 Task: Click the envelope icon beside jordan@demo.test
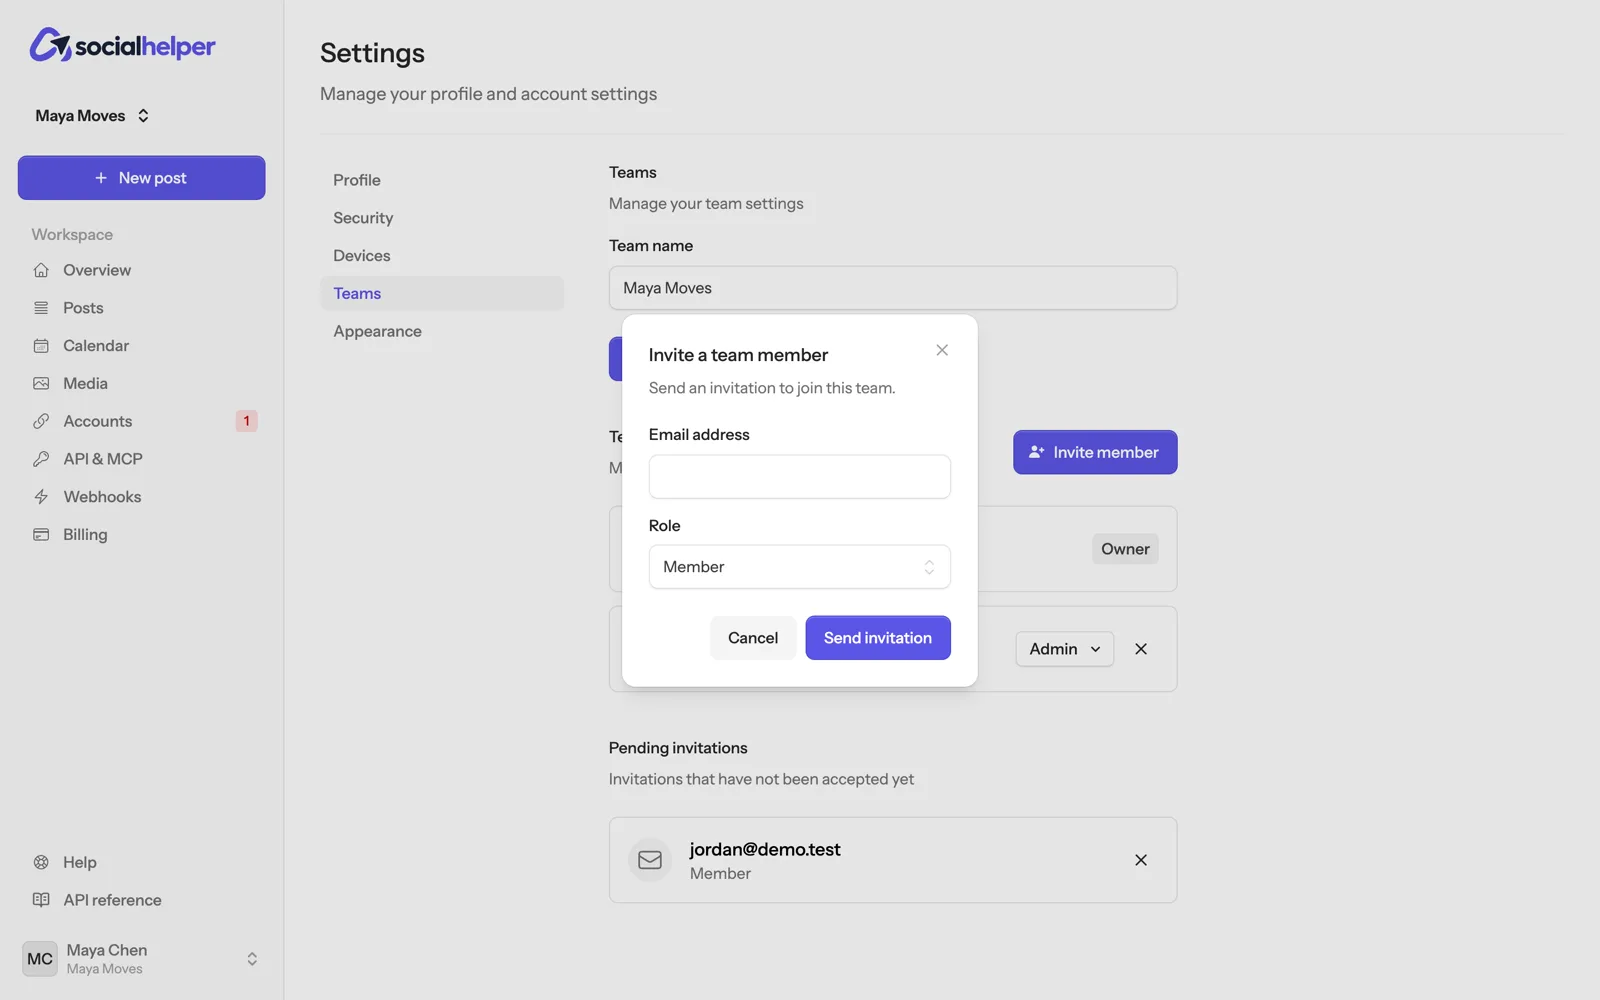[x=650, y=860]
